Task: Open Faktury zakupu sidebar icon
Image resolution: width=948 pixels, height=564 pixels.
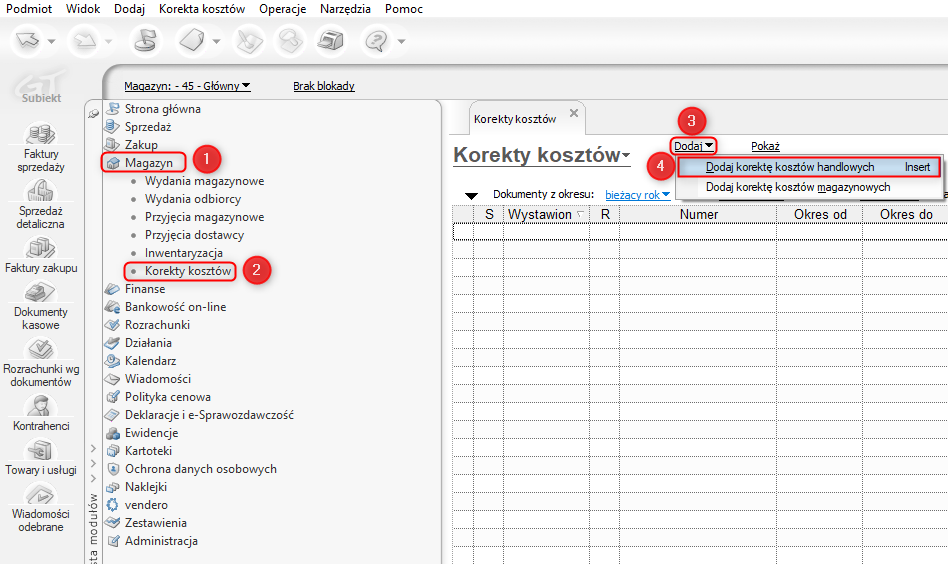Action: [41, 255]
